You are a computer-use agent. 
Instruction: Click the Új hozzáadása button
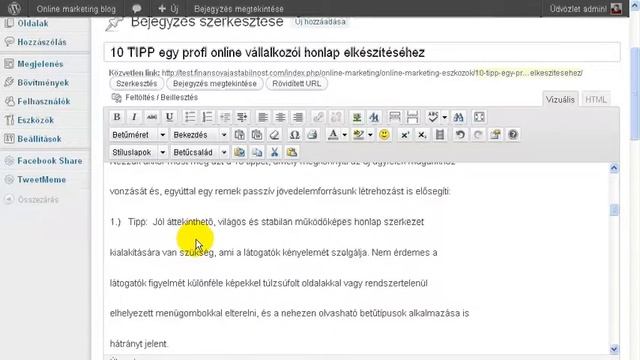(320, 22)
